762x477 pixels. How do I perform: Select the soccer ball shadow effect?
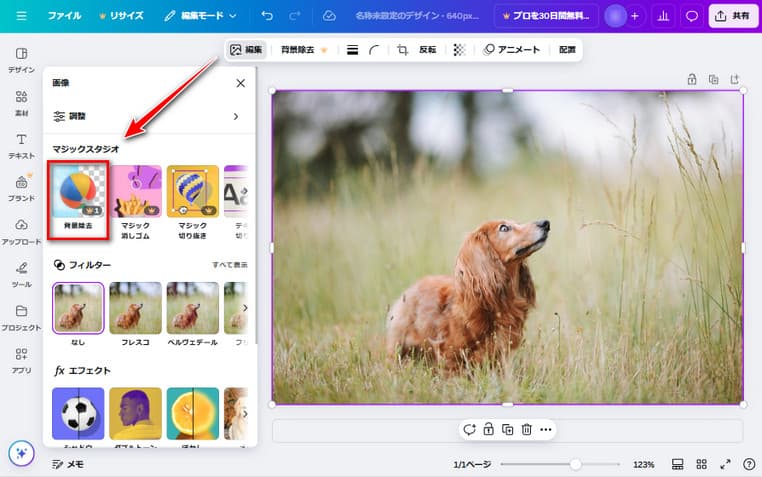[78, 413]
